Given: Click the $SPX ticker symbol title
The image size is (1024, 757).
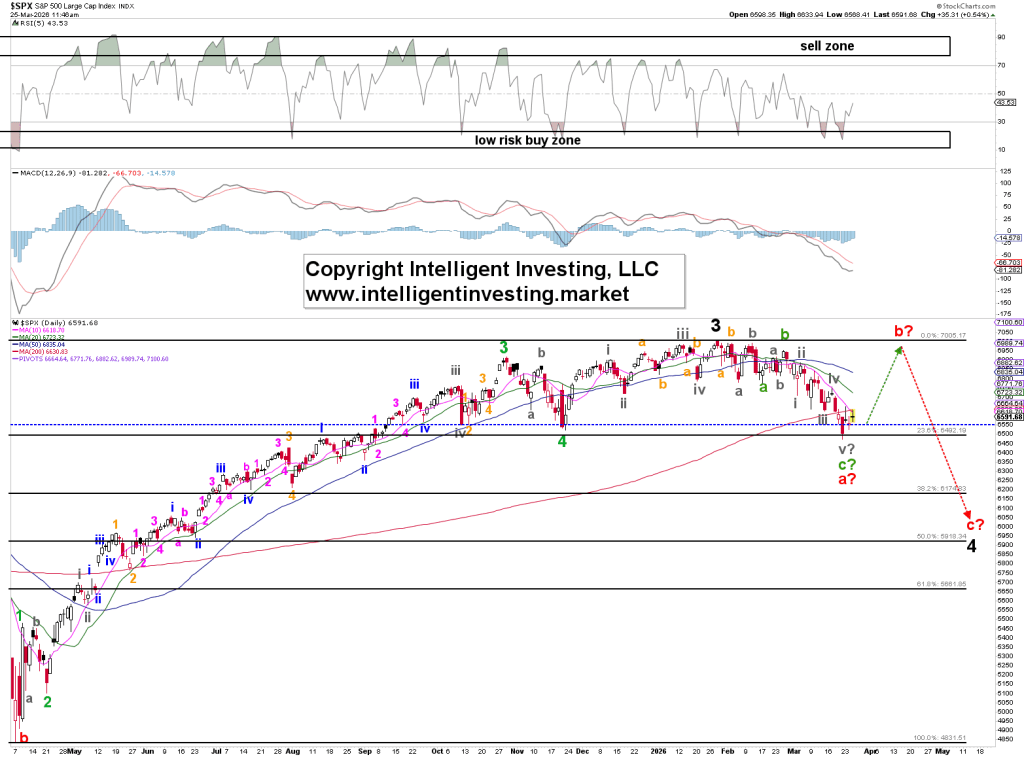Looking at the screenshot, I should coord(21,8).
